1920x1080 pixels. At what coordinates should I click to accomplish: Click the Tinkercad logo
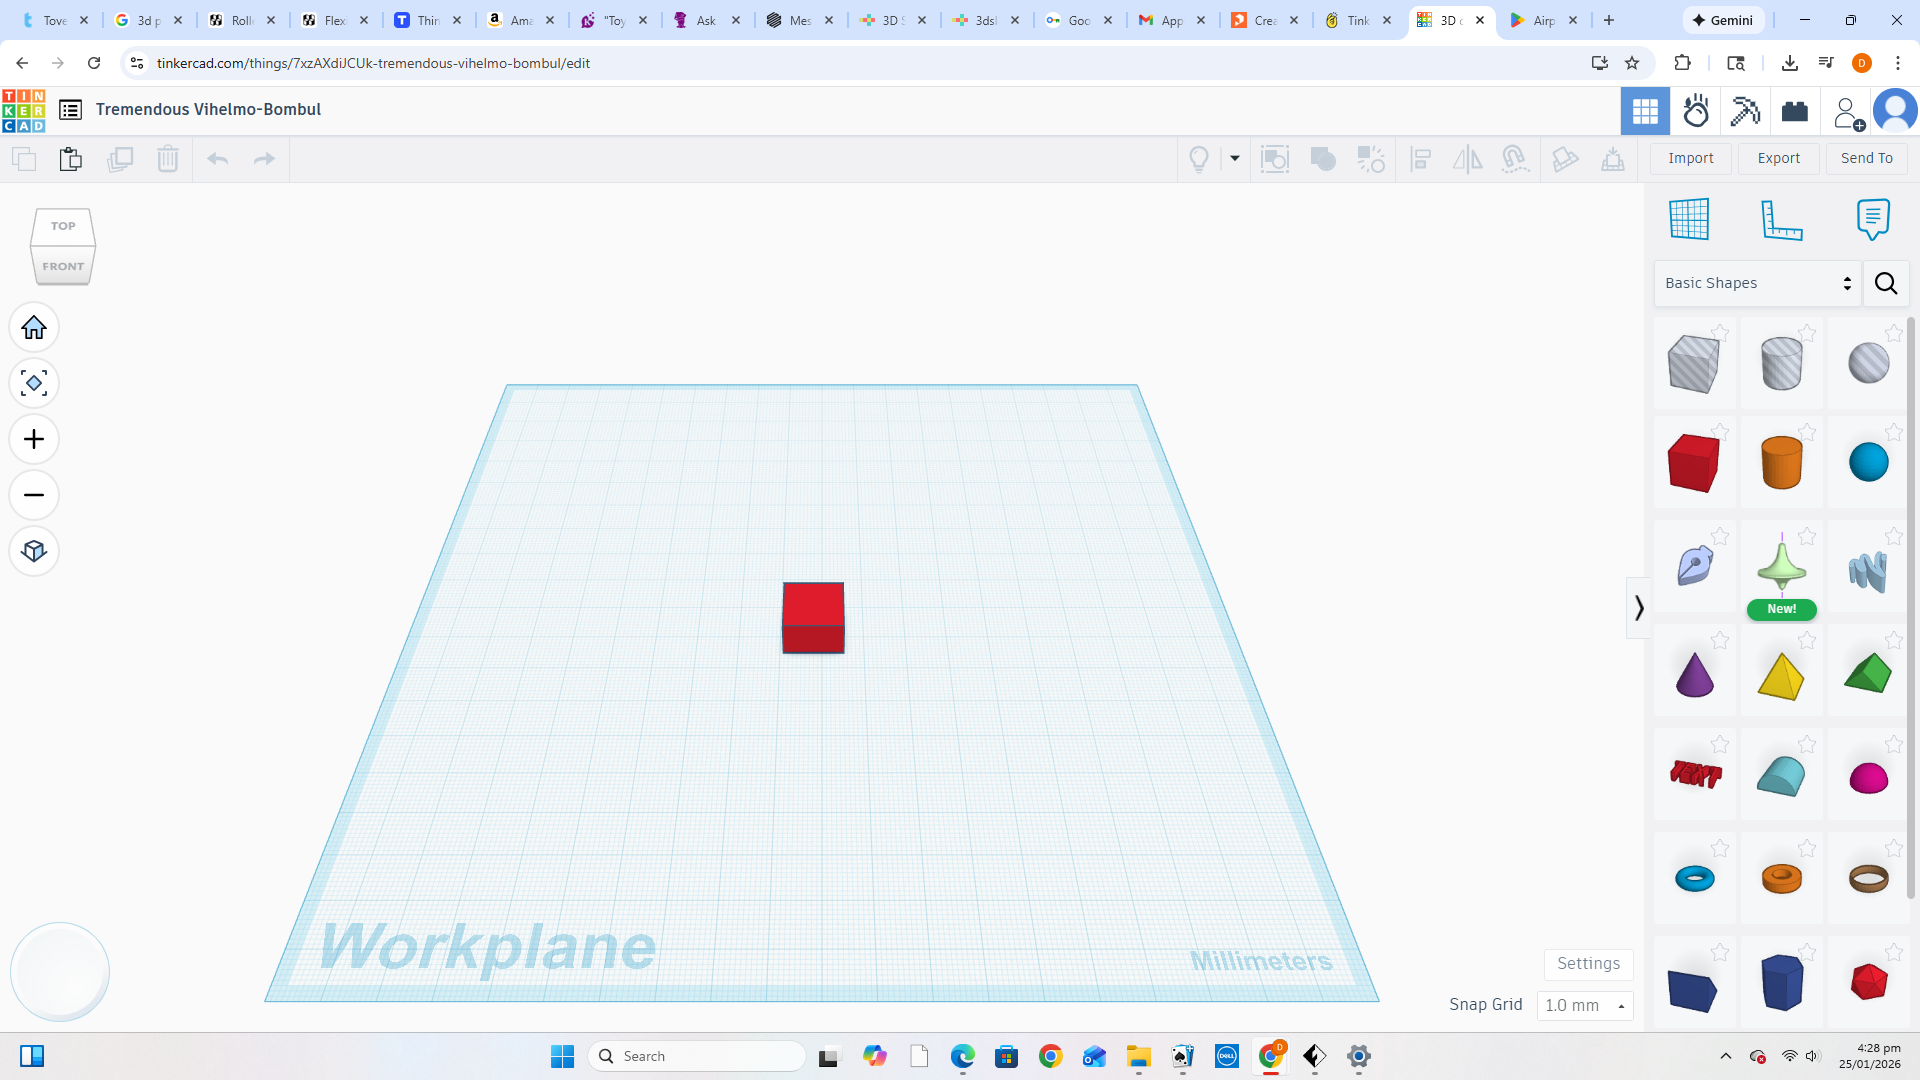[x=23, y=110]
